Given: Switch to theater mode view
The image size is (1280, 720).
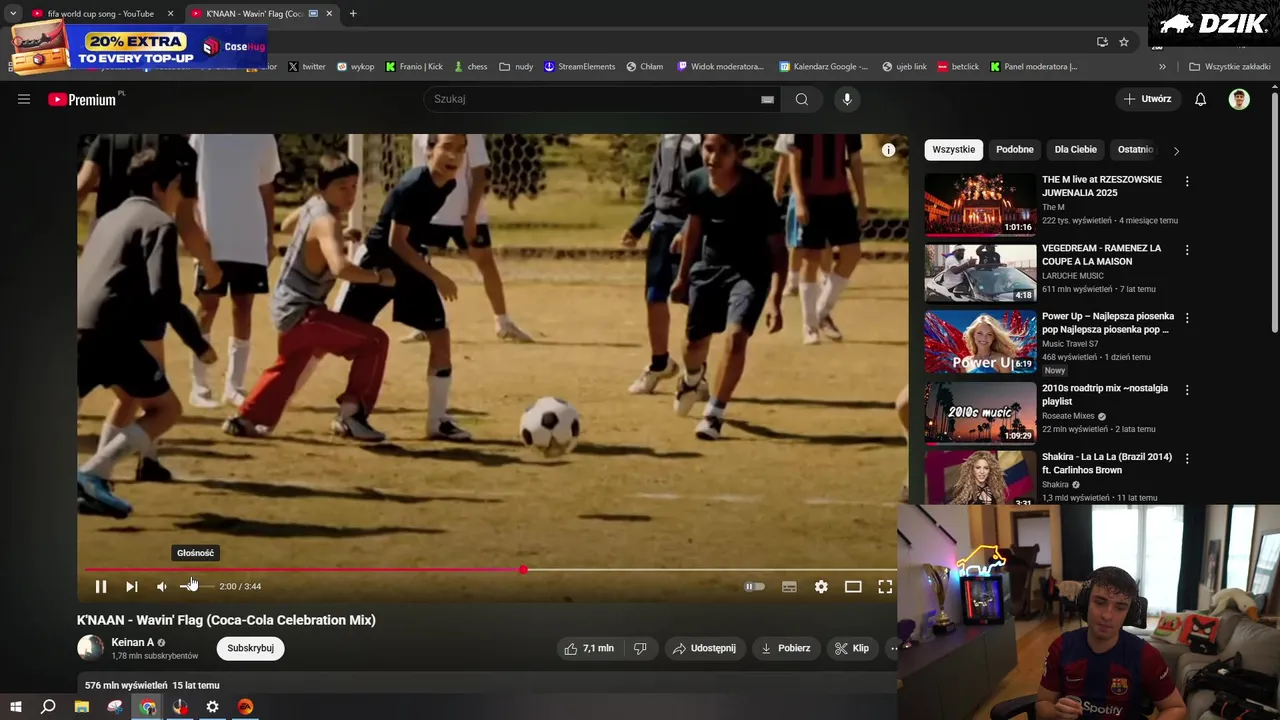Looking at the screenshot, I should coord(853,587).
